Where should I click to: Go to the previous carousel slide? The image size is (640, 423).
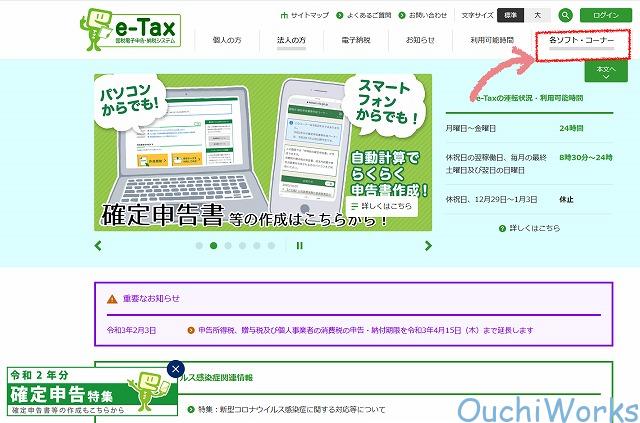click(x=98, y=245)
